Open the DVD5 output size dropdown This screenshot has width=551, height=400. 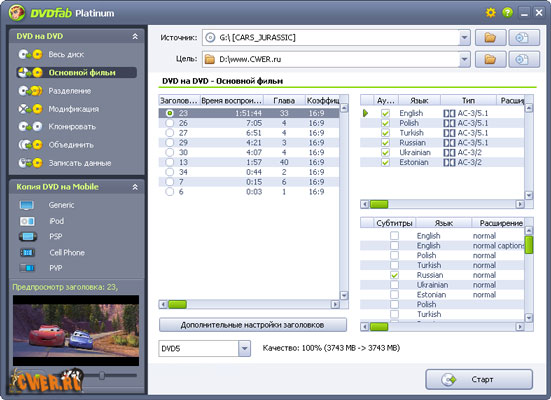click(x=244, y=349)
